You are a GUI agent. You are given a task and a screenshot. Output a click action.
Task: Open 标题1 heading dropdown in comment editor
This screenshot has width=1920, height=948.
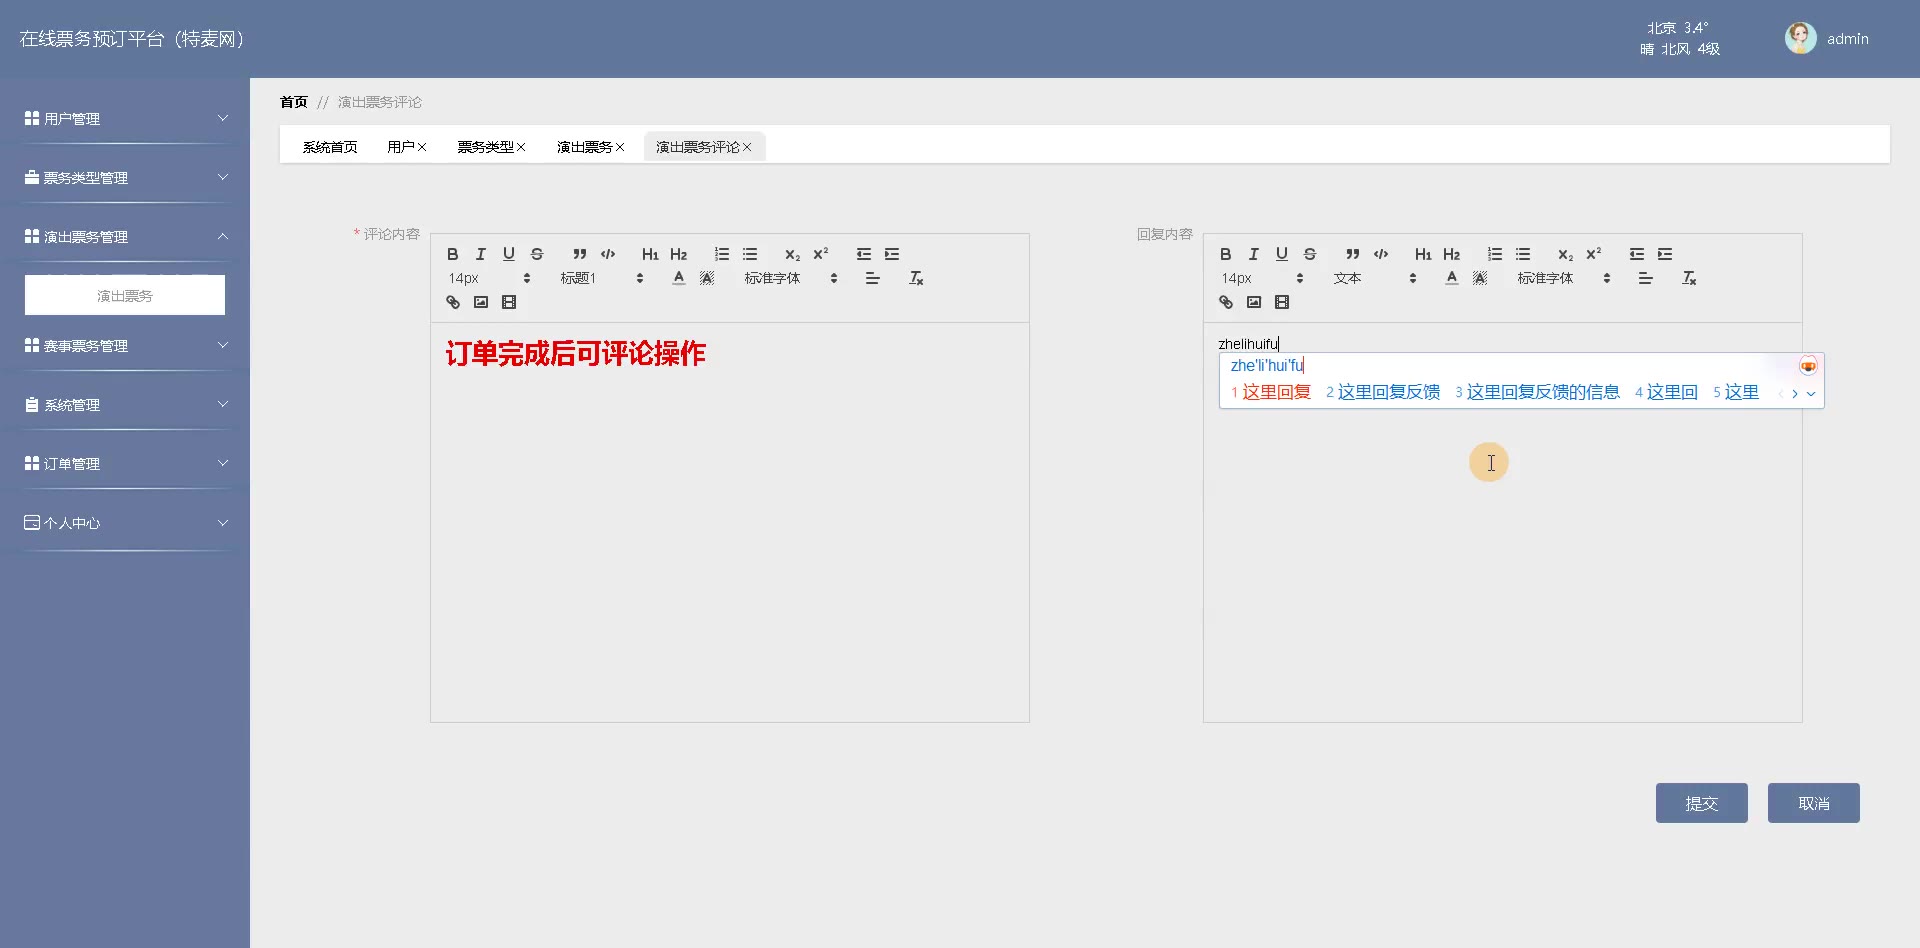point(602,278)
